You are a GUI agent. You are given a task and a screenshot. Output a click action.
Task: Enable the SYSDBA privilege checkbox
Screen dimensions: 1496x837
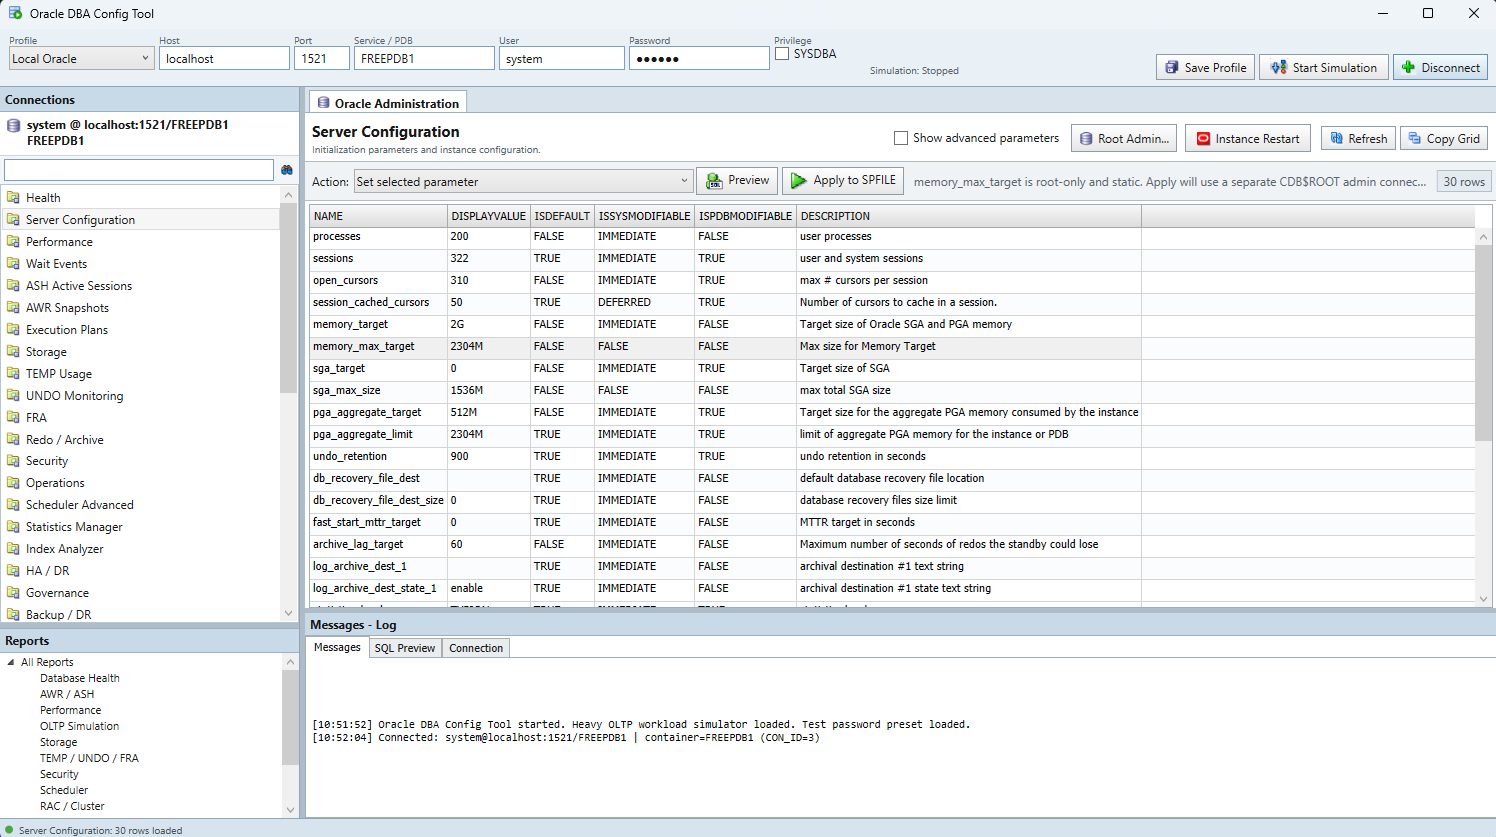tap(782, 54)
